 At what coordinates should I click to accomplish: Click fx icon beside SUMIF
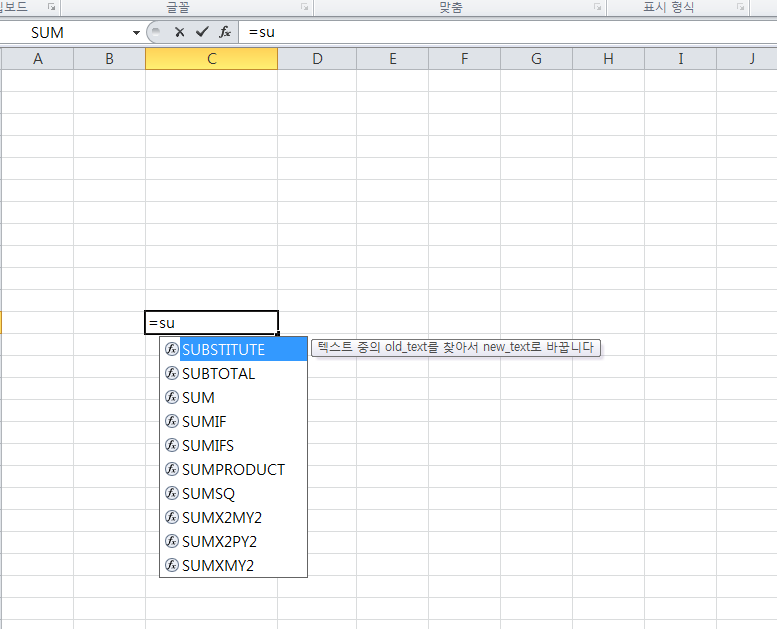point(171,421)
